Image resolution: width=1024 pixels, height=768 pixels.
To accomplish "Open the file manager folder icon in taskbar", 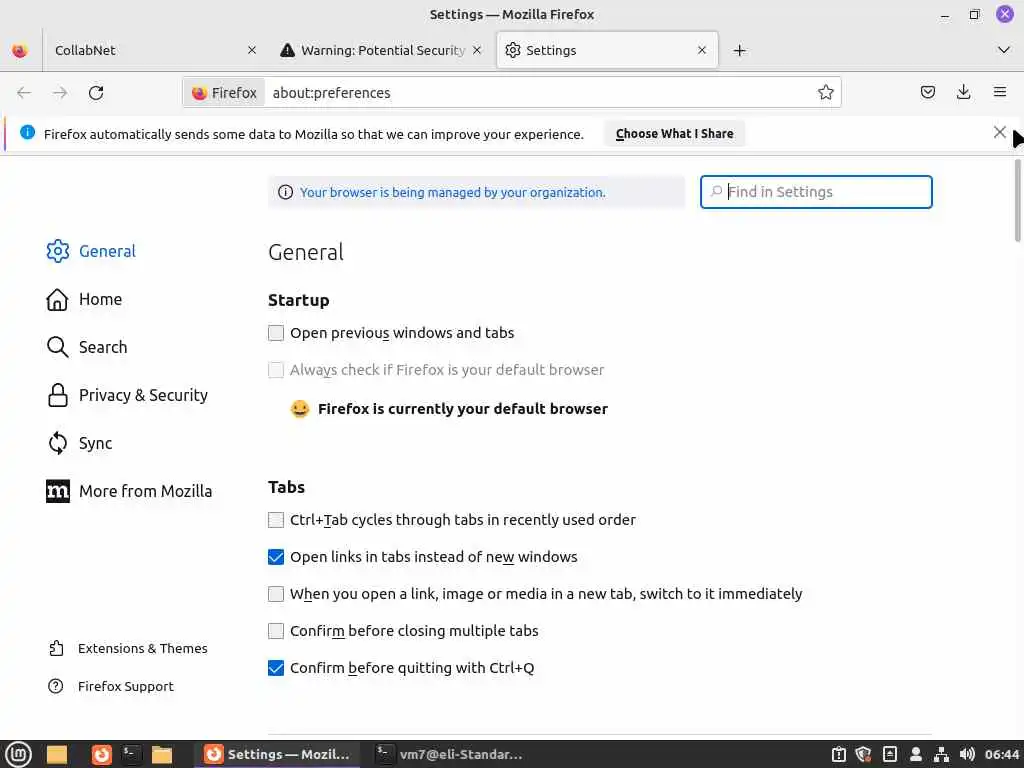I will (161, 754).
